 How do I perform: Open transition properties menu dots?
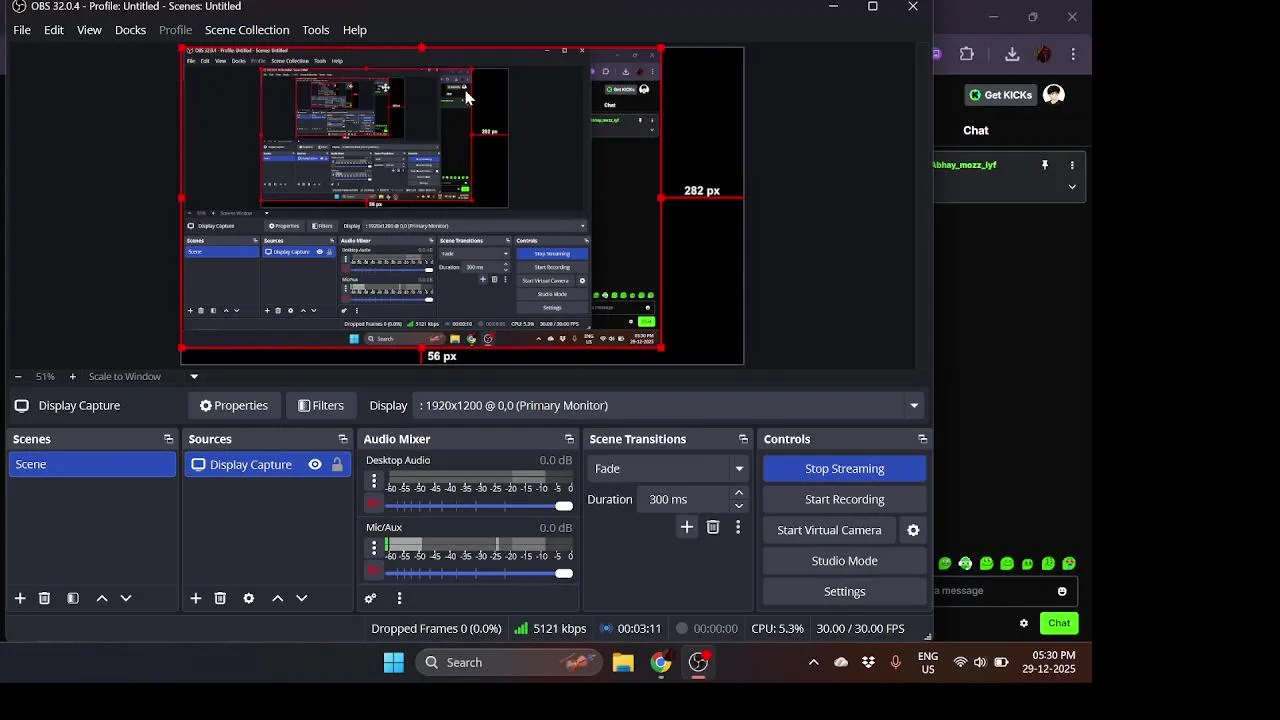coord(738,527)
